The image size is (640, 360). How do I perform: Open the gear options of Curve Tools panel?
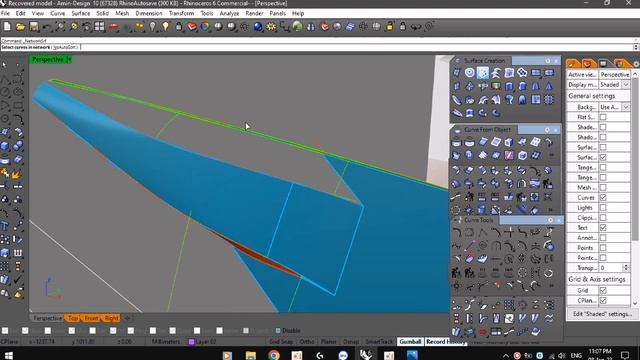tap(551, 220)
